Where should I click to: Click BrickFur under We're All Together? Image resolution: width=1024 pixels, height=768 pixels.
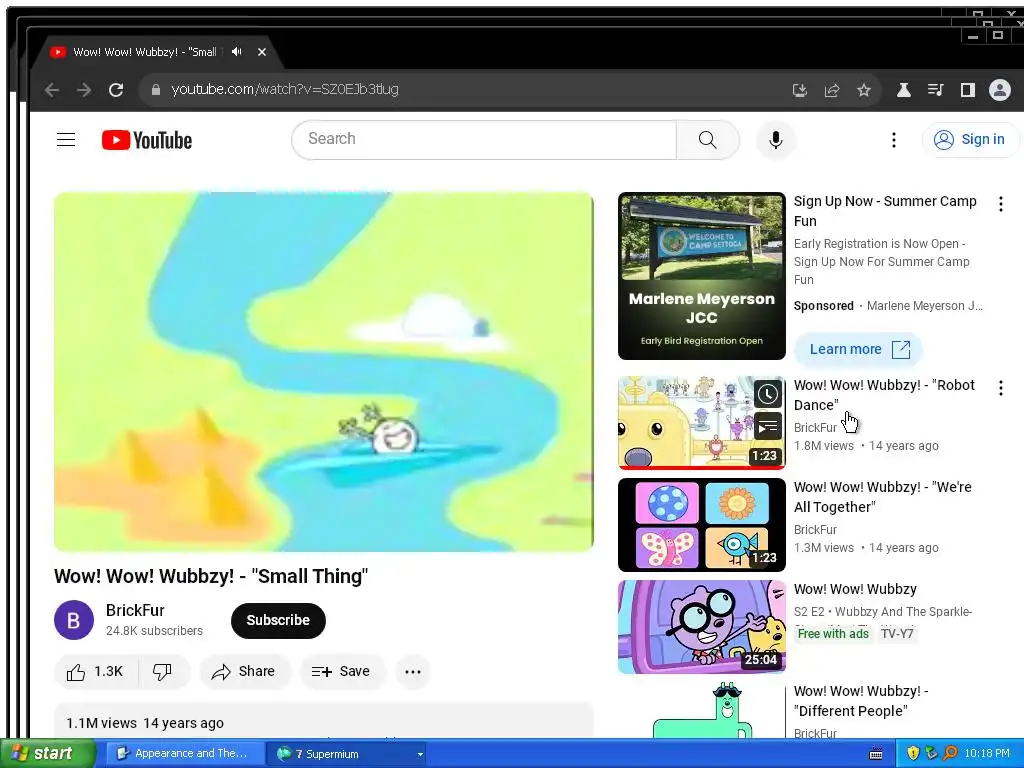[x=815, y=530]
